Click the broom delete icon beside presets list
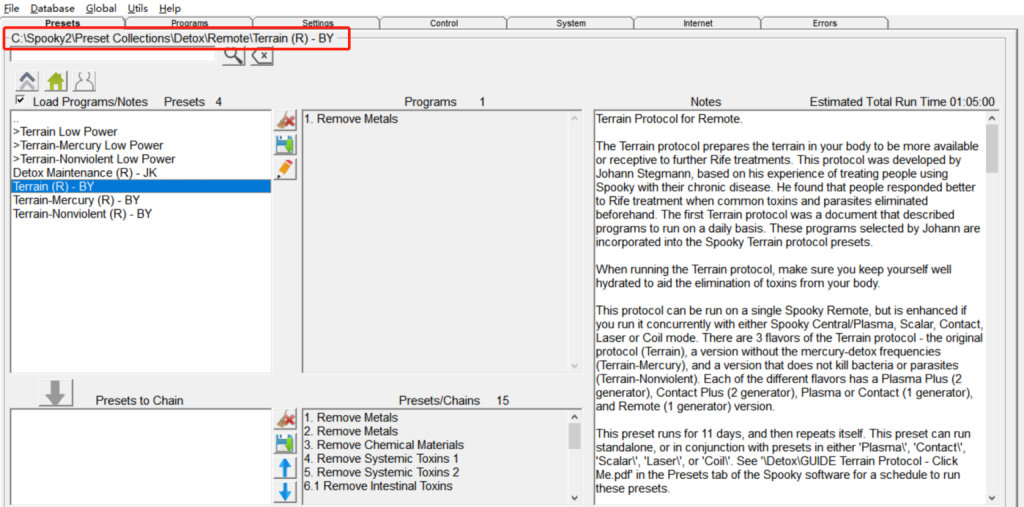Image resolution: width=1024 pixels, height=507 pixels. (x=285, y=120)
